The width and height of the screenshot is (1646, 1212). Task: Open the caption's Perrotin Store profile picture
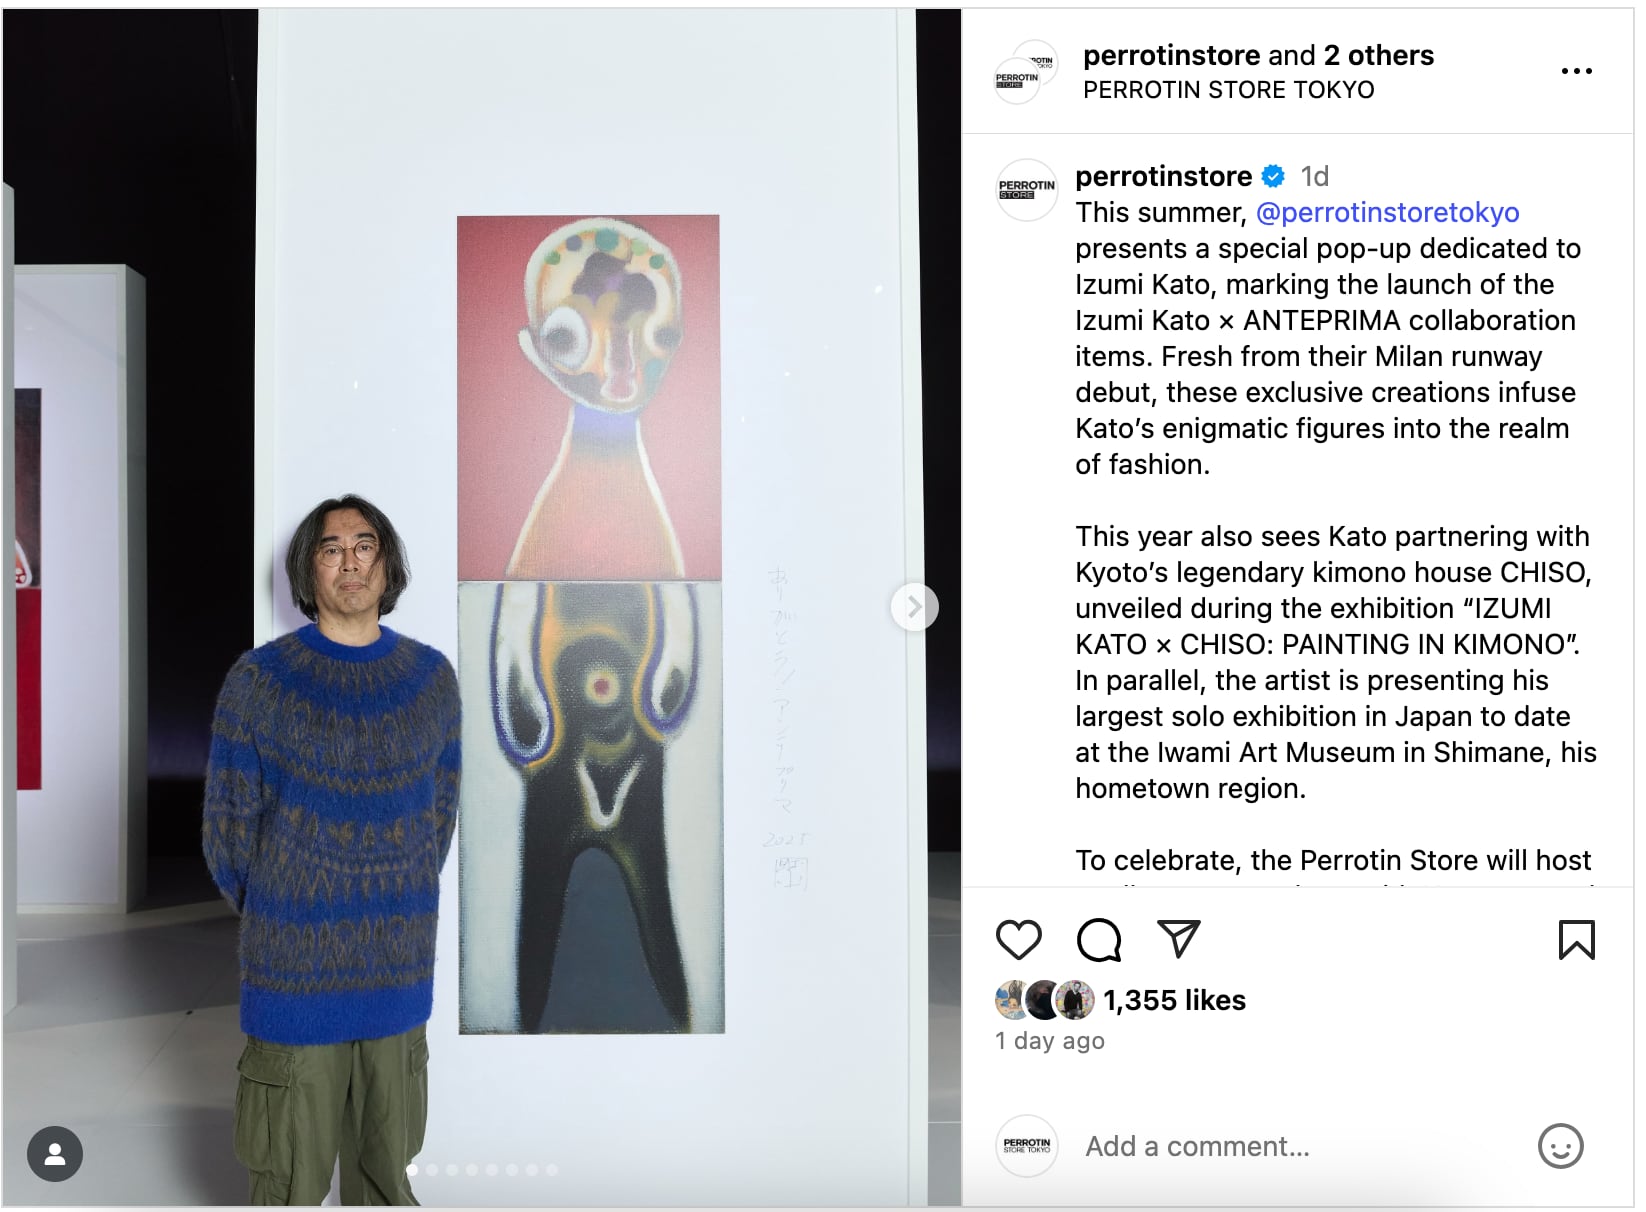[1027, 189]
